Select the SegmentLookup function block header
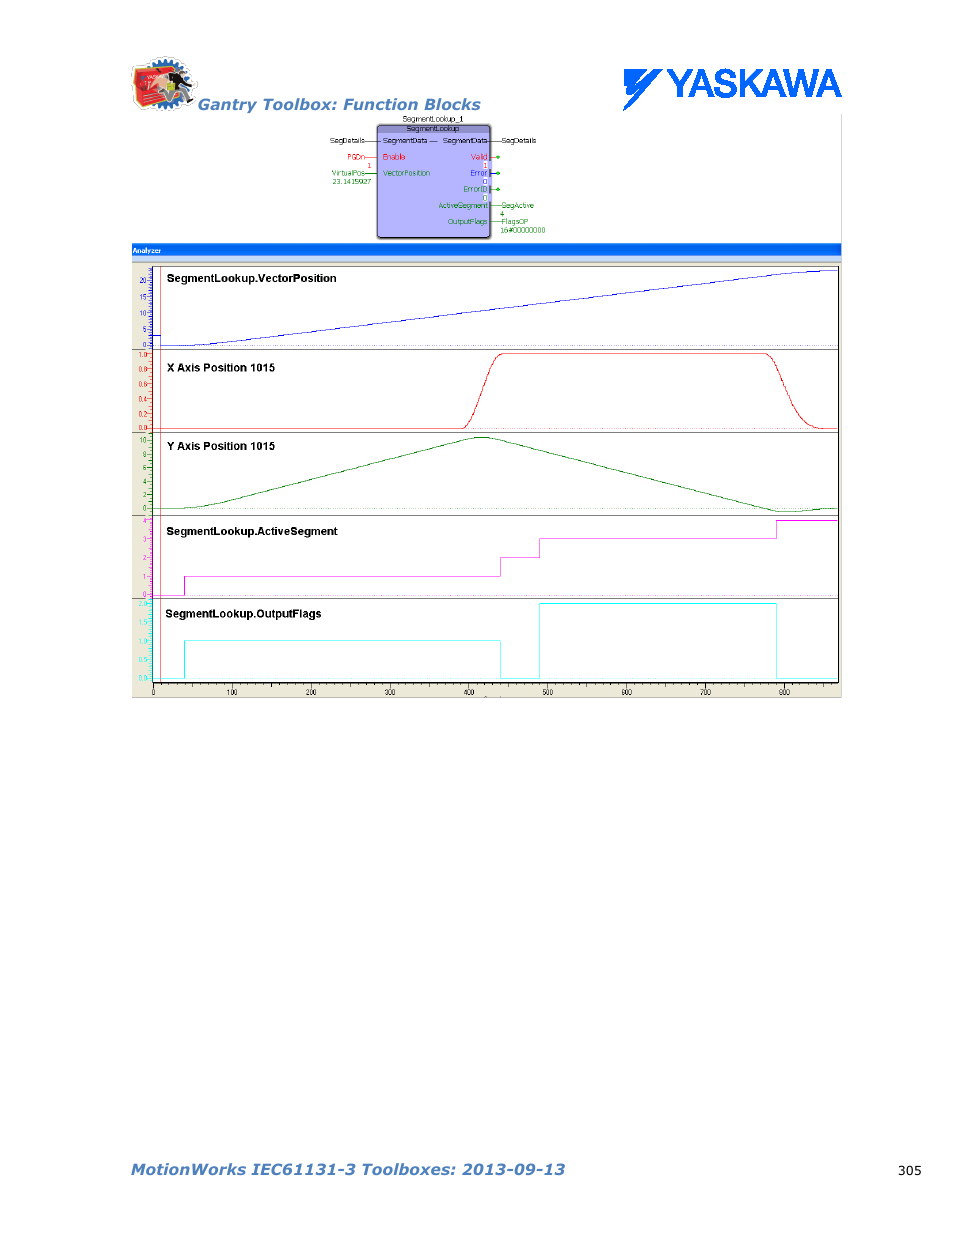Screen dimensions: 954x1235 [x=433, y=129]
